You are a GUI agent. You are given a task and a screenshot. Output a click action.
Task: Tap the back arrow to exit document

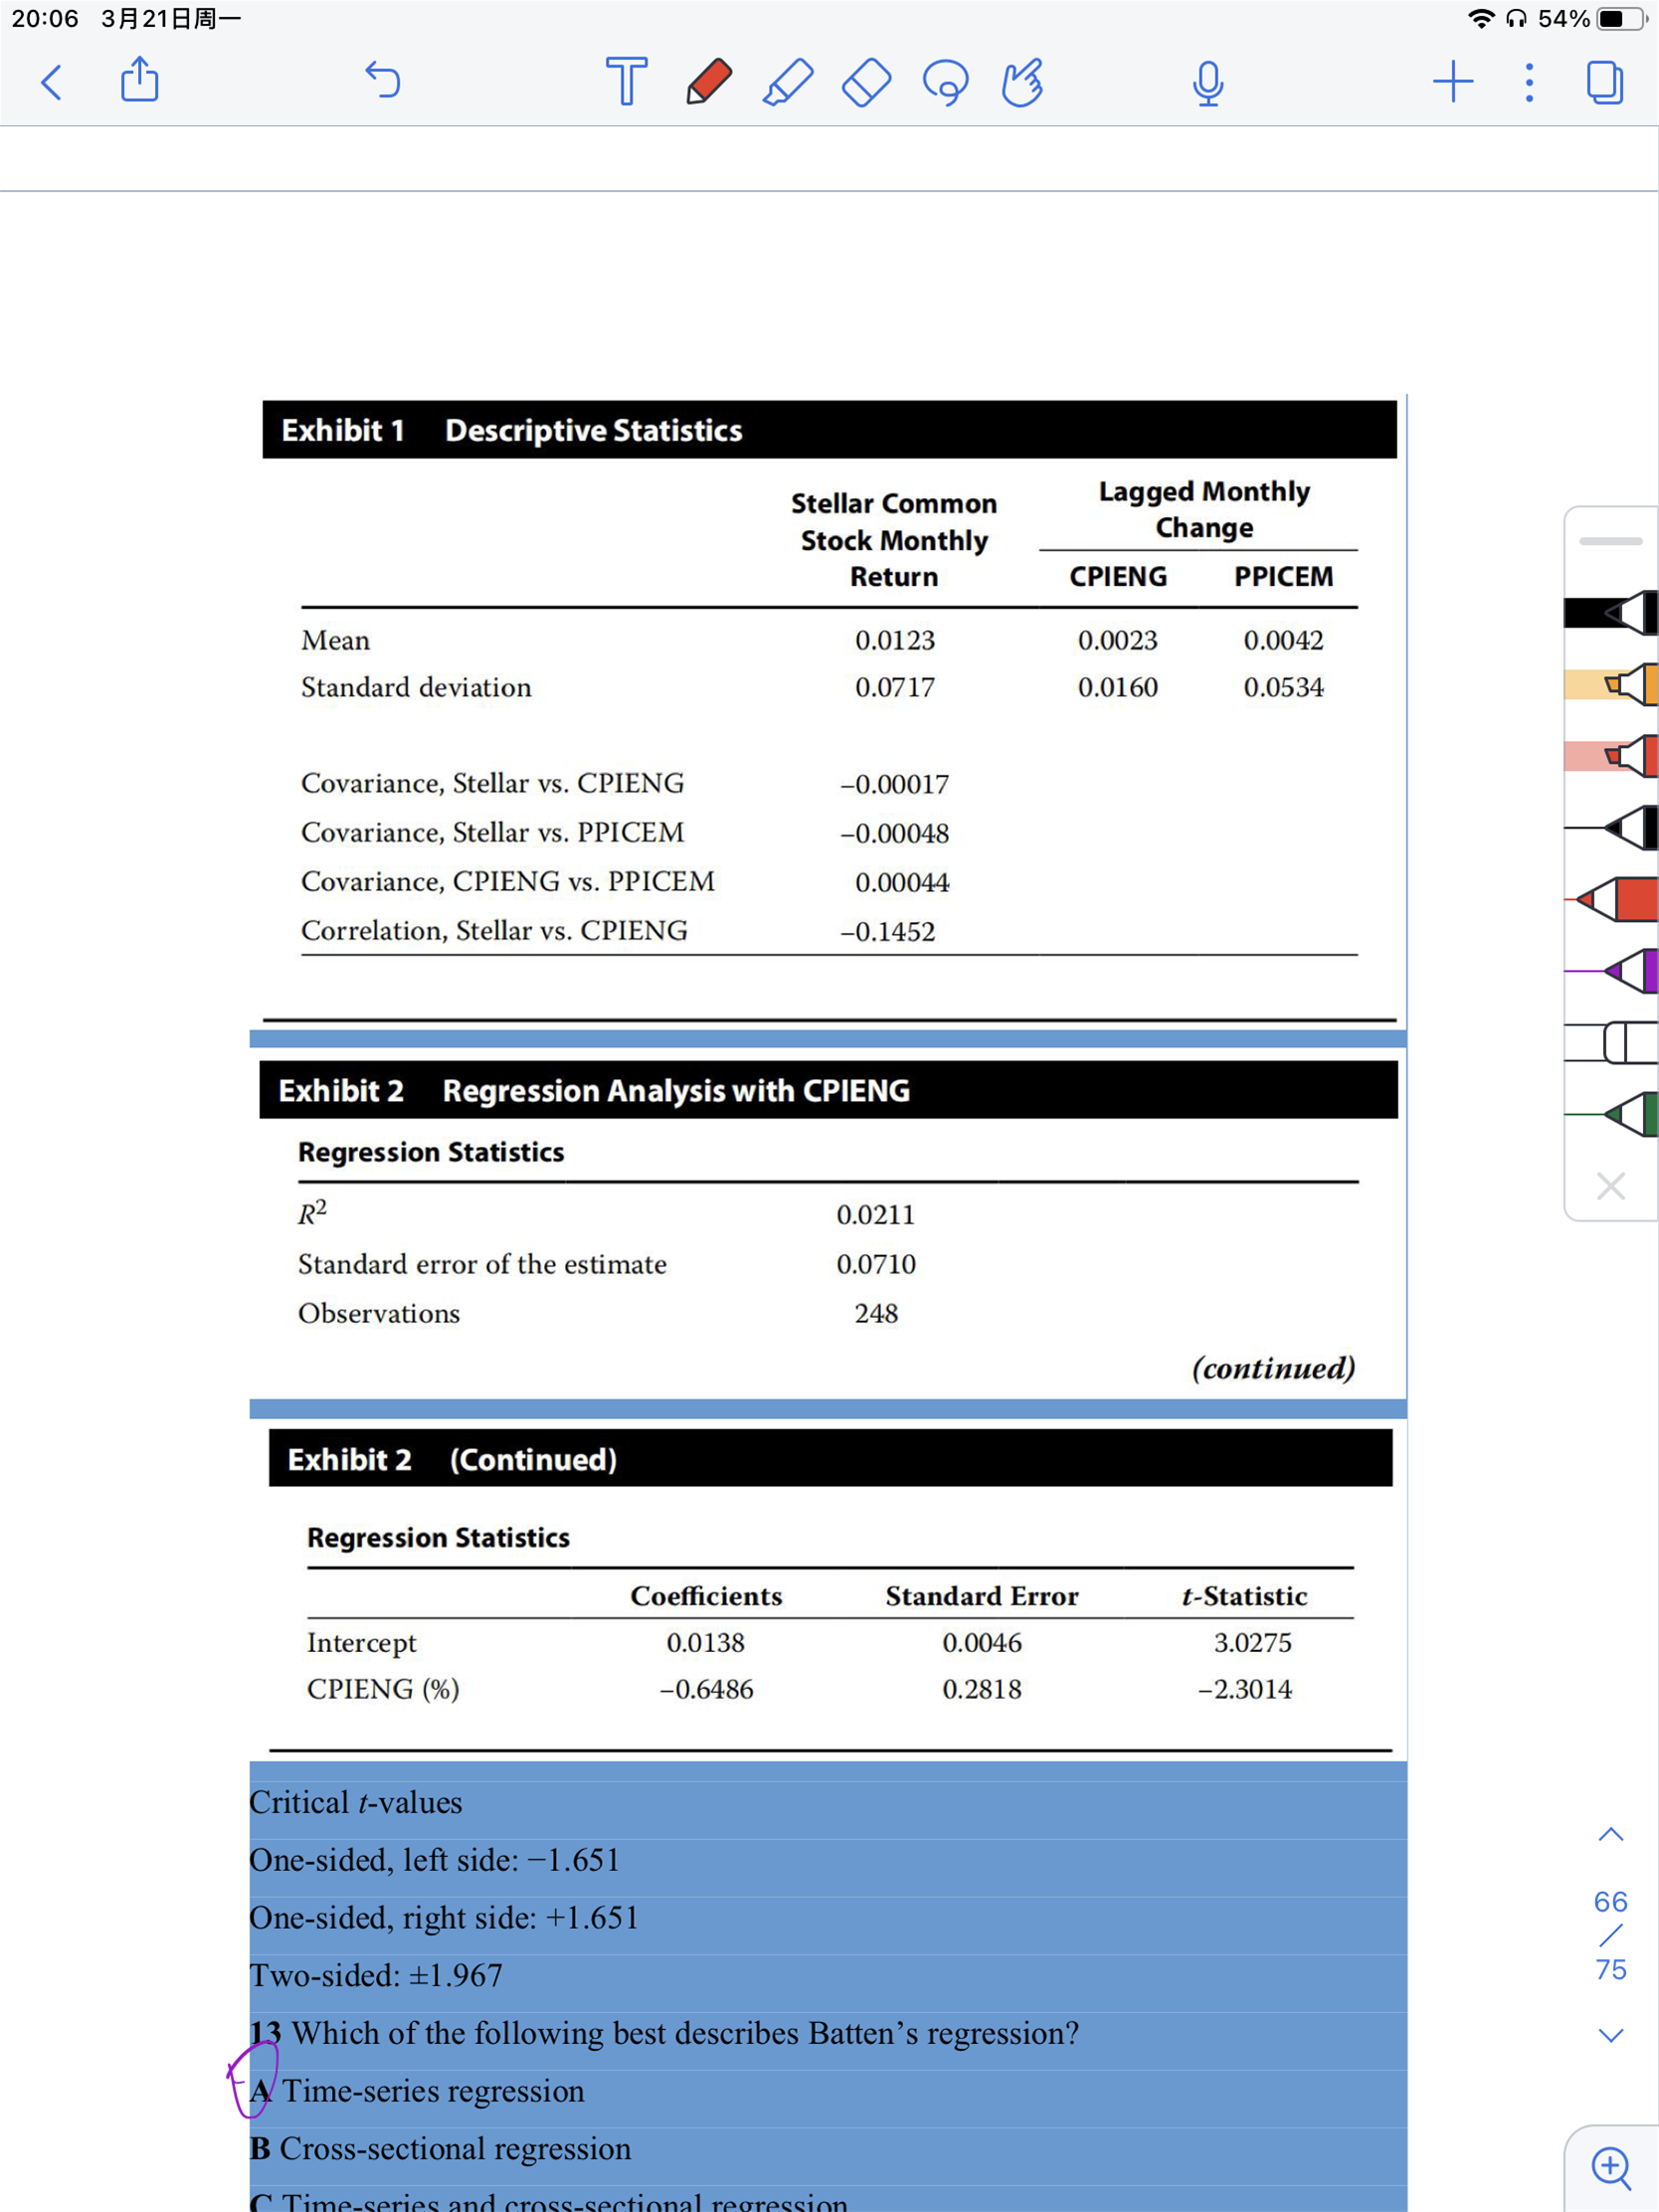(x=51, y=82)
